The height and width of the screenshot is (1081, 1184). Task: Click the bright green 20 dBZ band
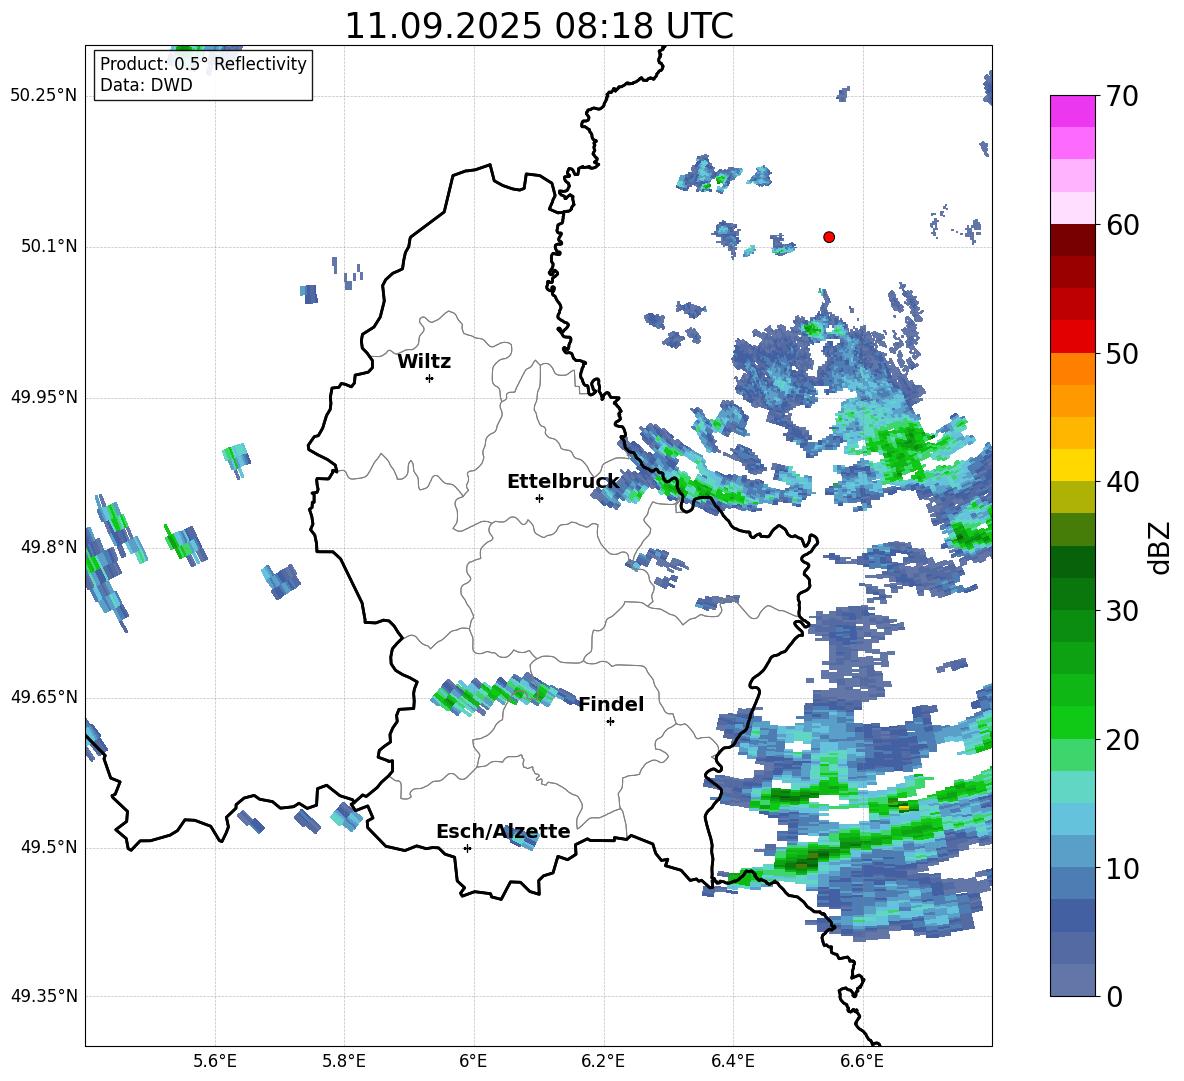tap(1072, 722)
